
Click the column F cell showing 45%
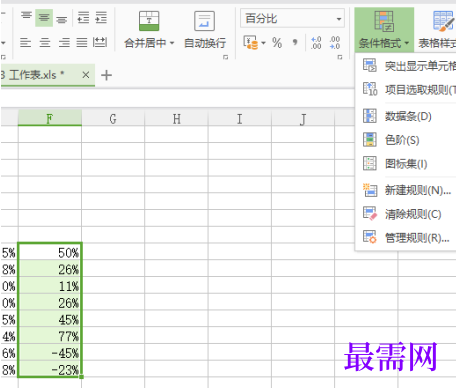[50, 319]
